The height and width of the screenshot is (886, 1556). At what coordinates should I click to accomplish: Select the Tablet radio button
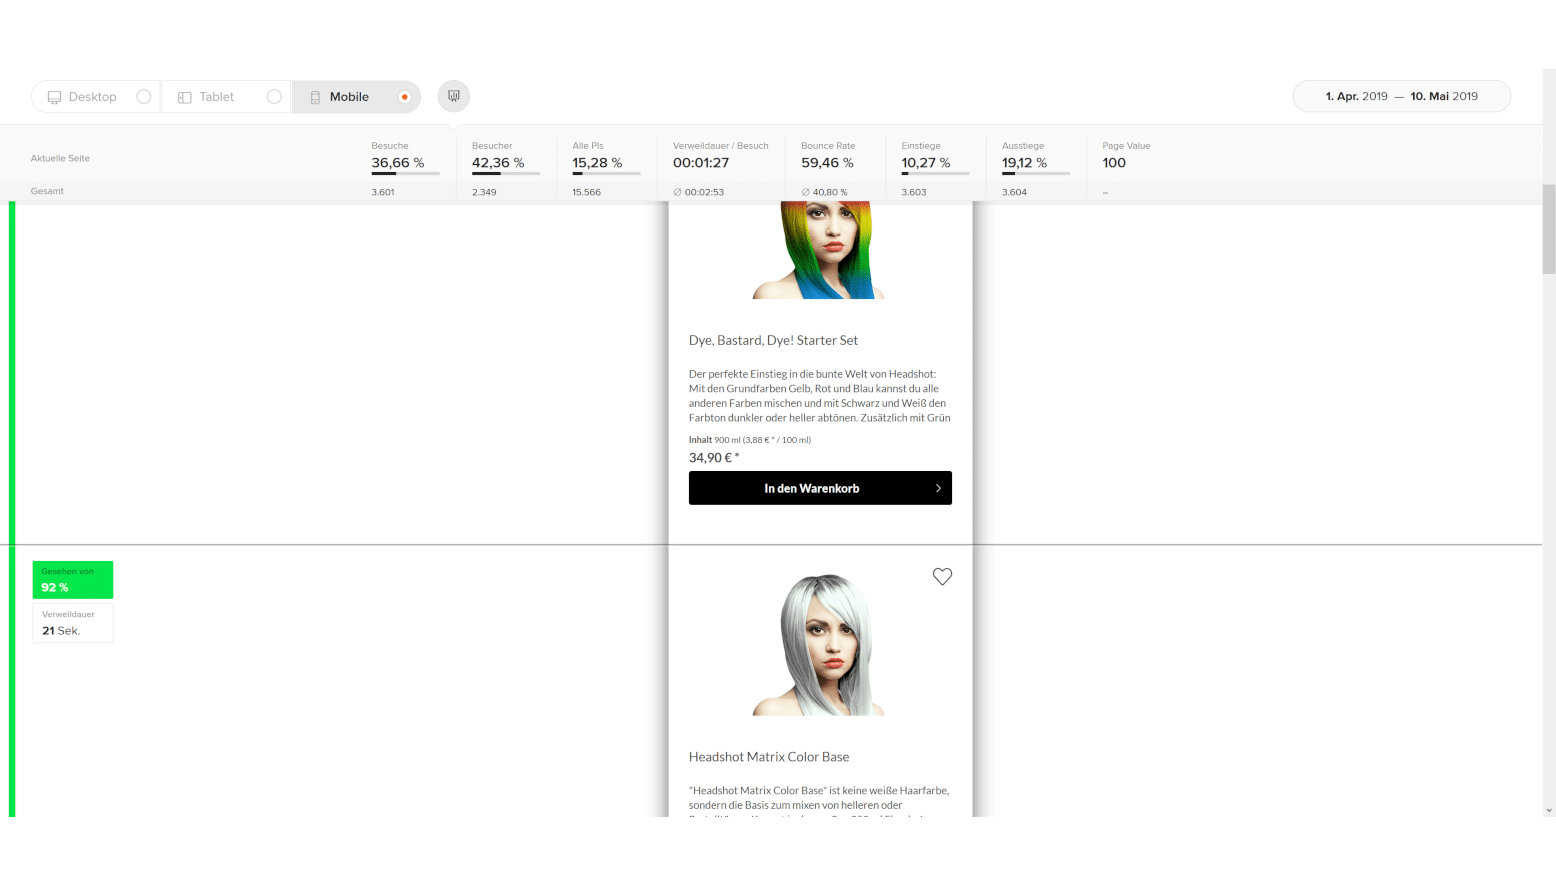click(x=274, y=97)
